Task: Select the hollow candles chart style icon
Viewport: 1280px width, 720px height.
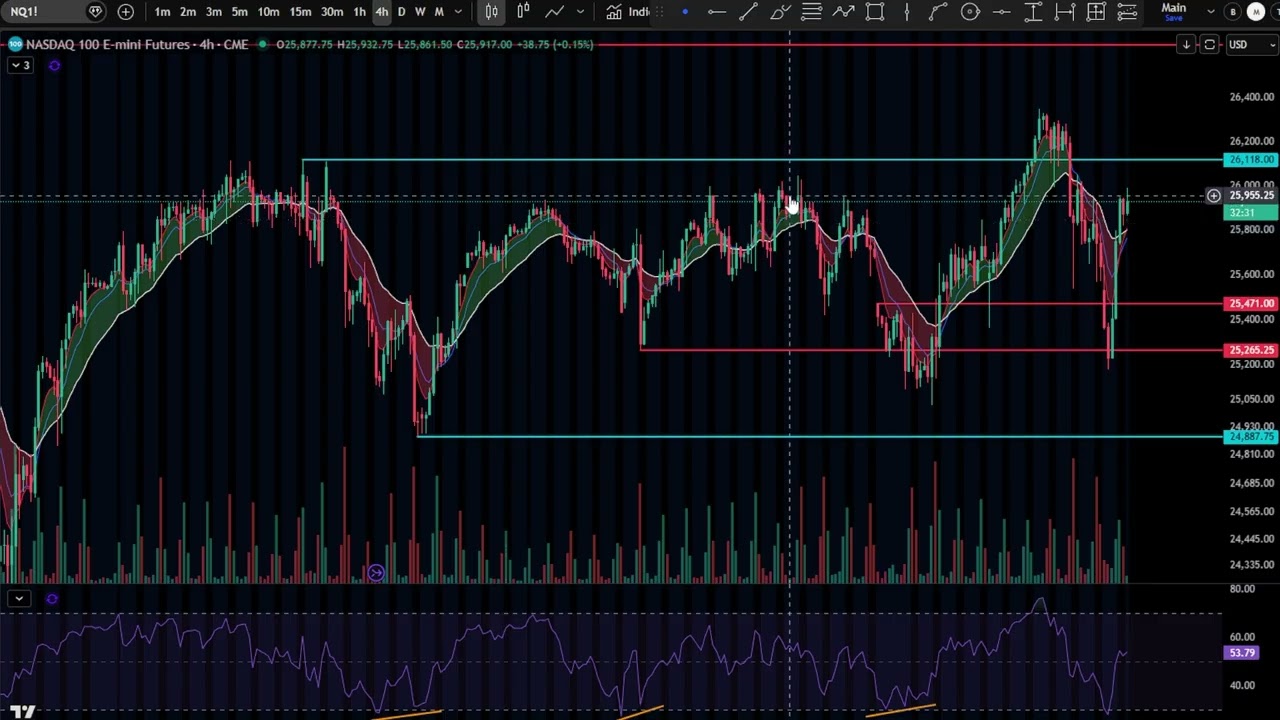Action: 522,12
